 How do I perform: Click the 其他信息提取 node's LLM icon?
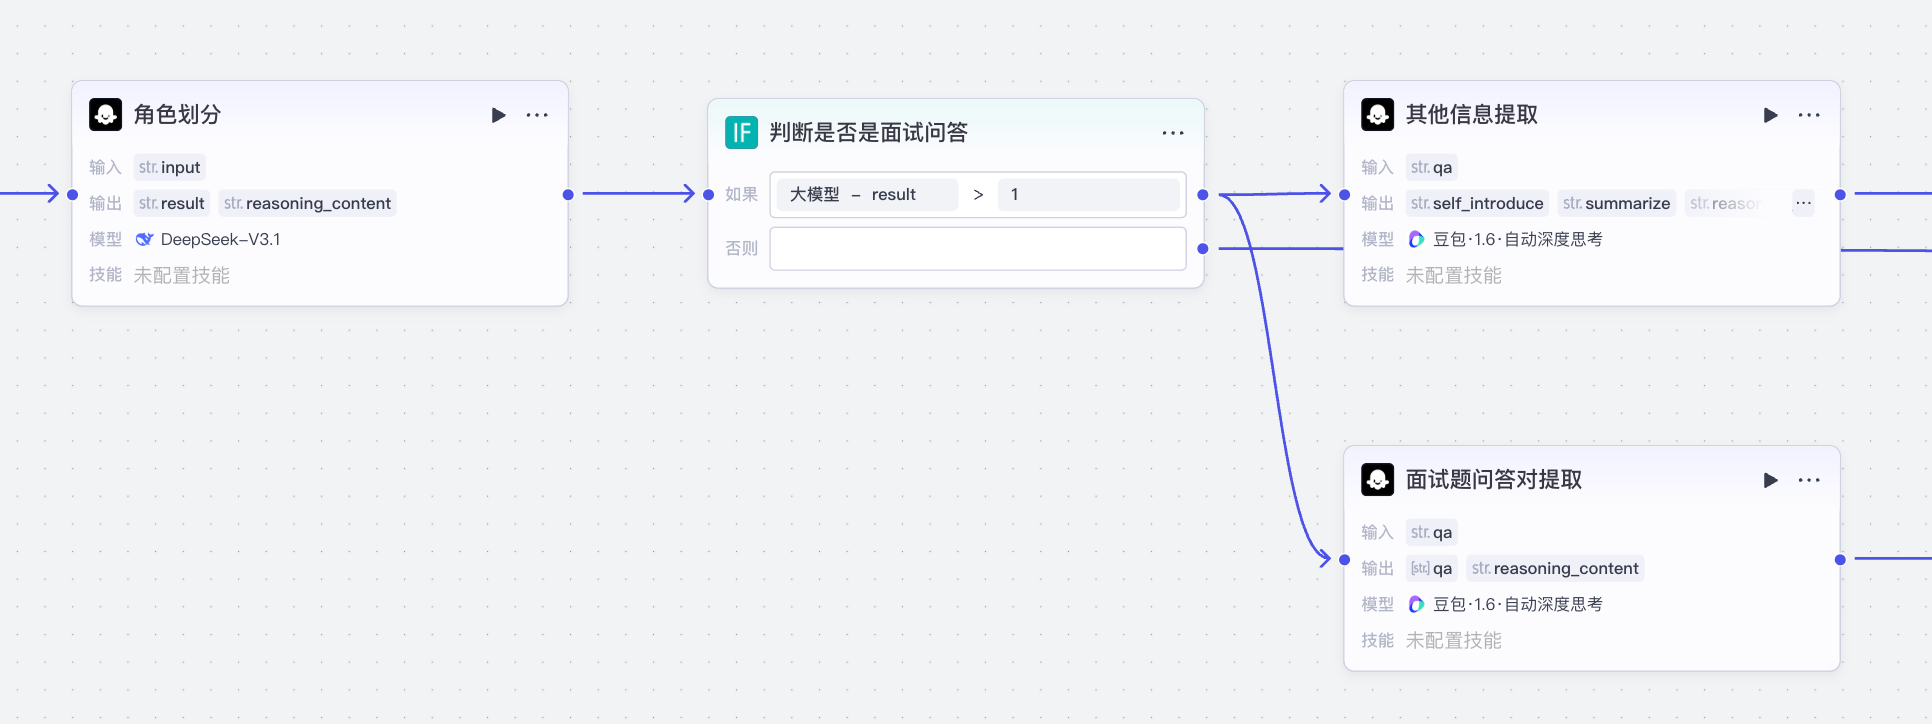(1377, 115)
